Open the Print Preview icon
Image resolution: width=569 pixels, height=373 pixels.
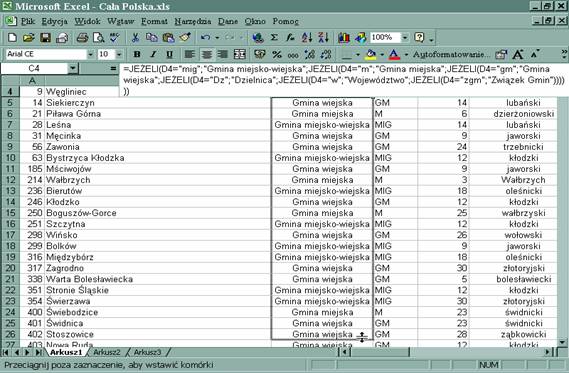click(x=98, y=37)
